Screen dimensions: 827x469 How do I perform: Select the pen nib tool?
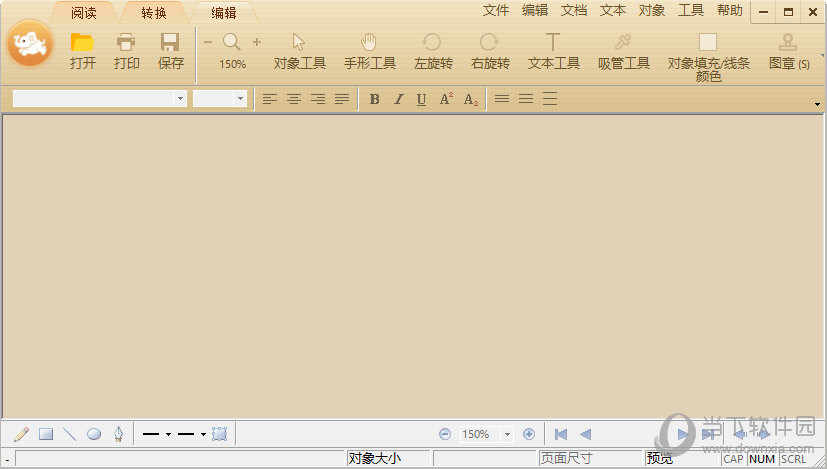pyautogui.click(x=118, y=434)
